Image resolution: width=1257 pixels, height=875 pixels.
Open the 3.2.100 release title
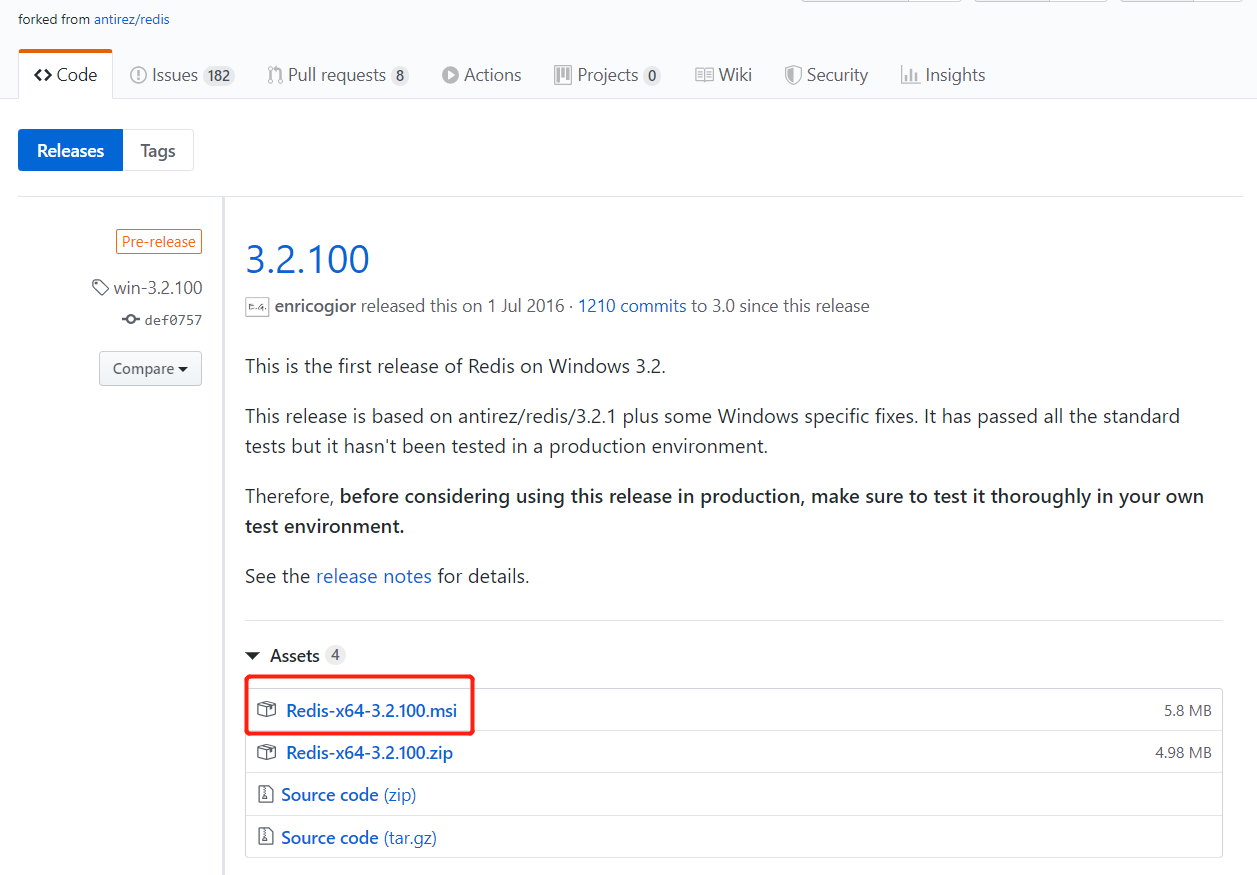(308, 259)
